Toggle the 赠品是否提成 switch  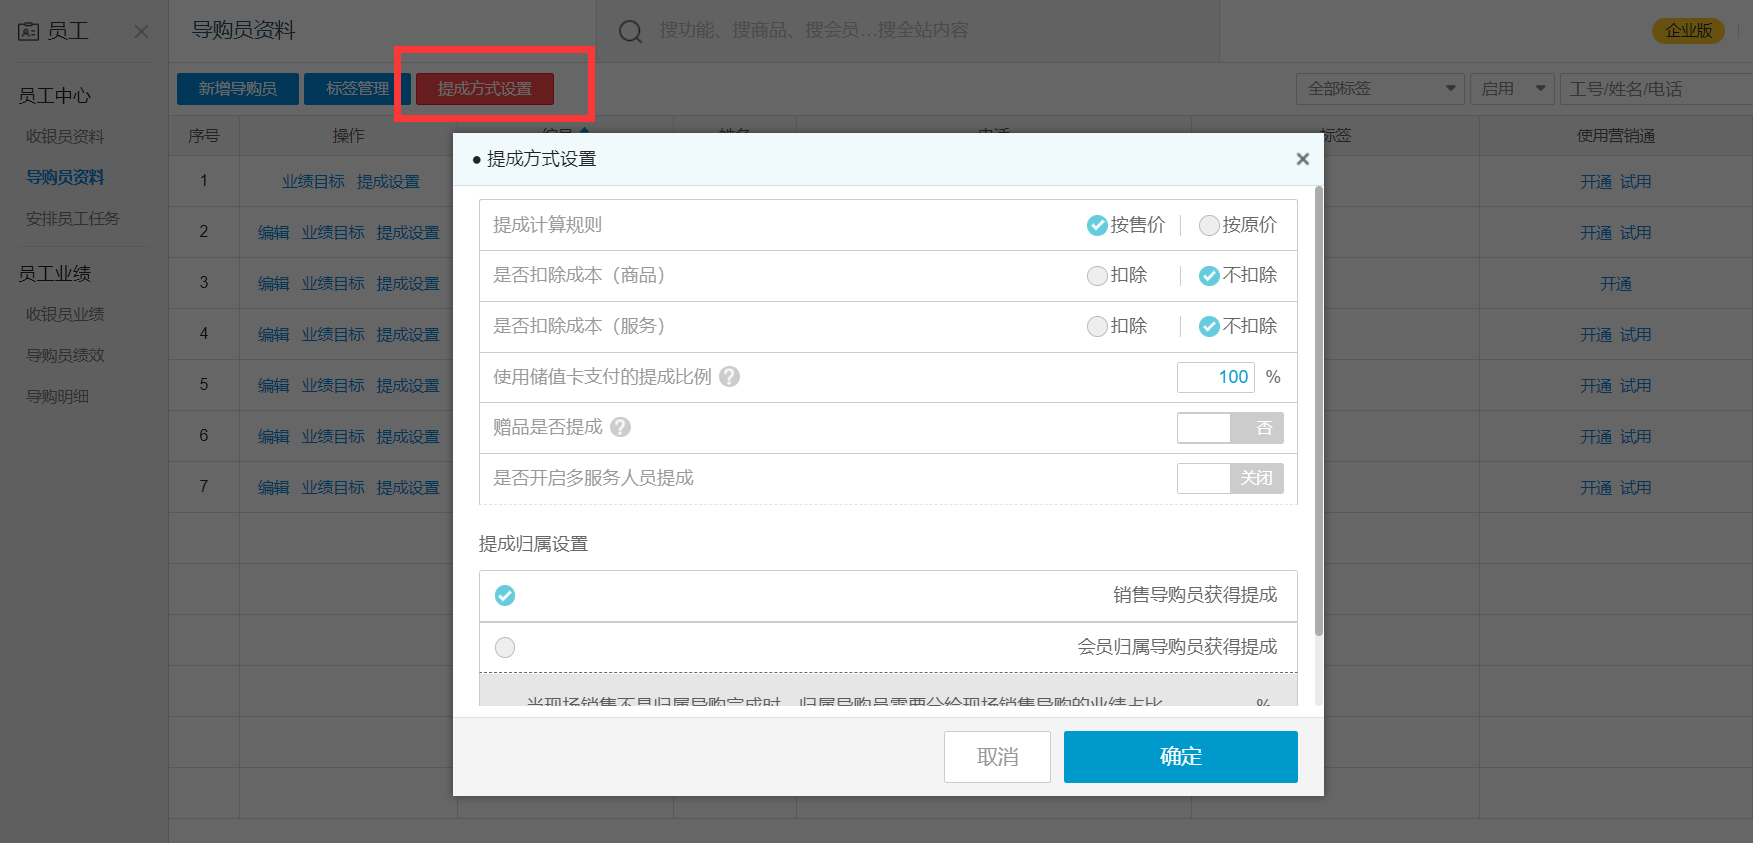pos(1230,428)
